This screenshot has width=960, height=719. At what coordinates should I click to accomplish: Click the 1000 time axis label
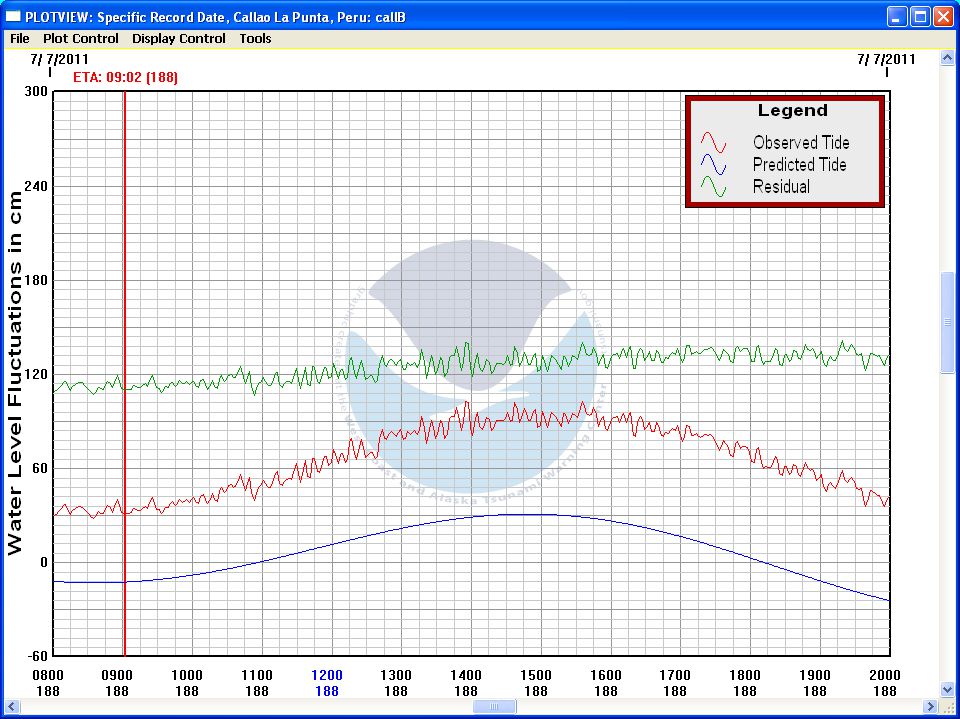click(x=187, y=676)
